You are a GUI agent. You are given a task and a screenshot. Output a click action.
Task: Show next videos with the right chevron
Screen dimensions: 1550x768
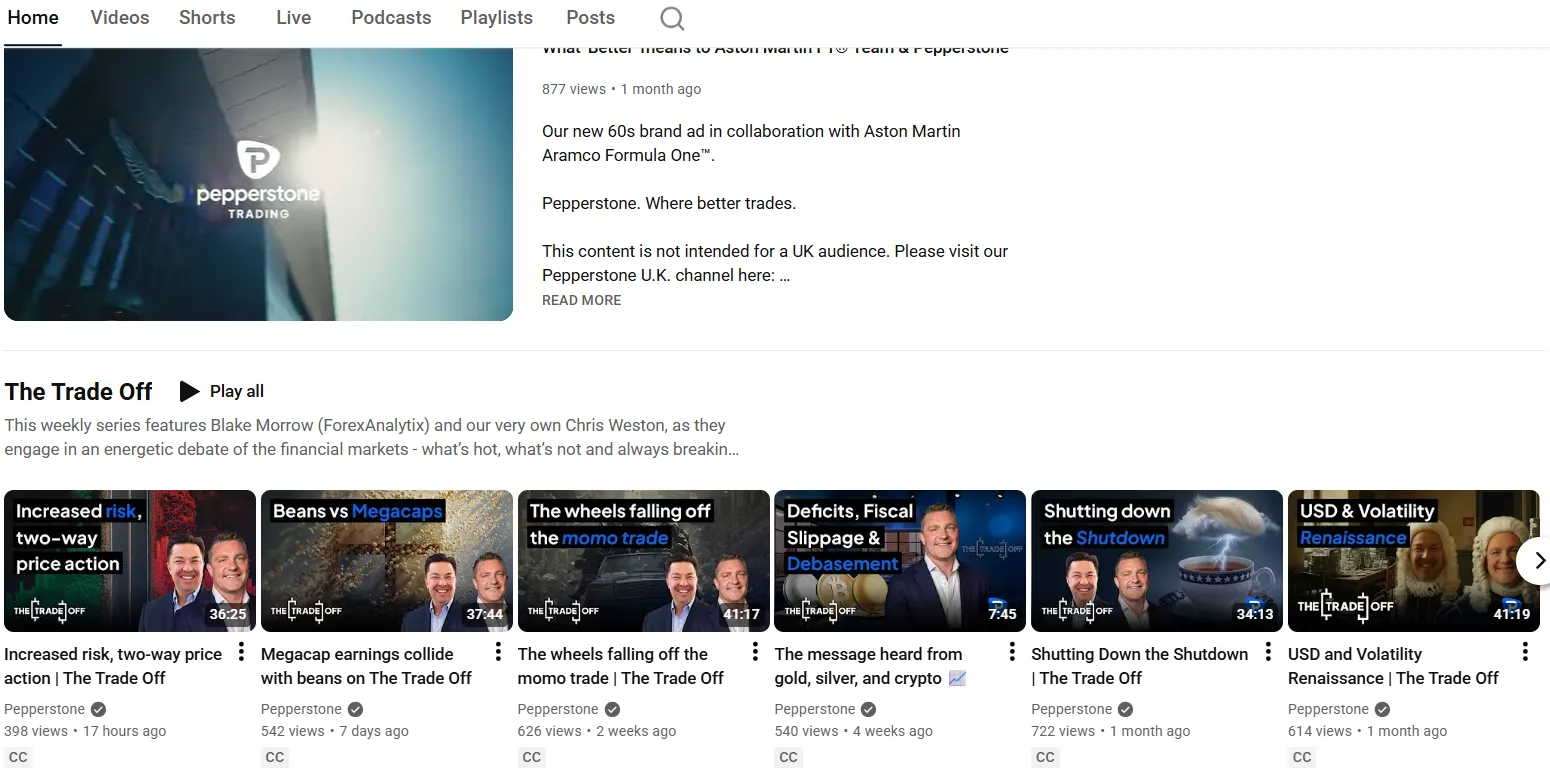(1538, 560)
